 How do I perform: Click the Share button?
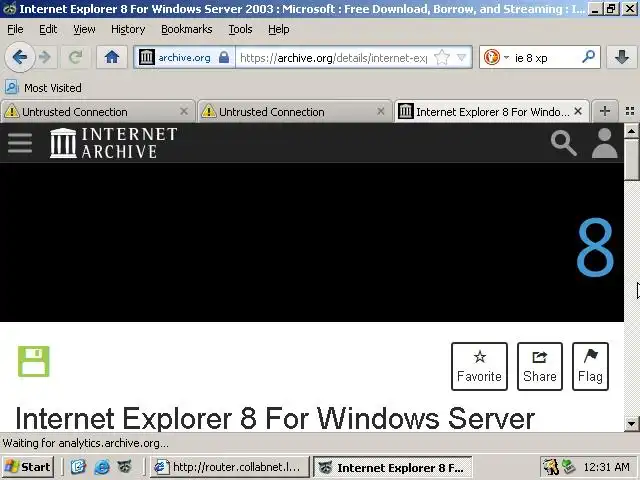tap(540, 366)
